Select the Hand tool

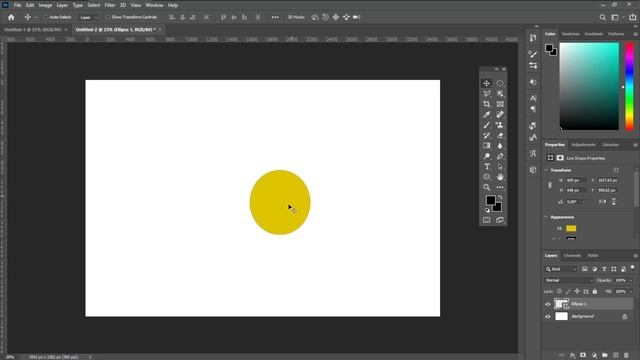500,177
